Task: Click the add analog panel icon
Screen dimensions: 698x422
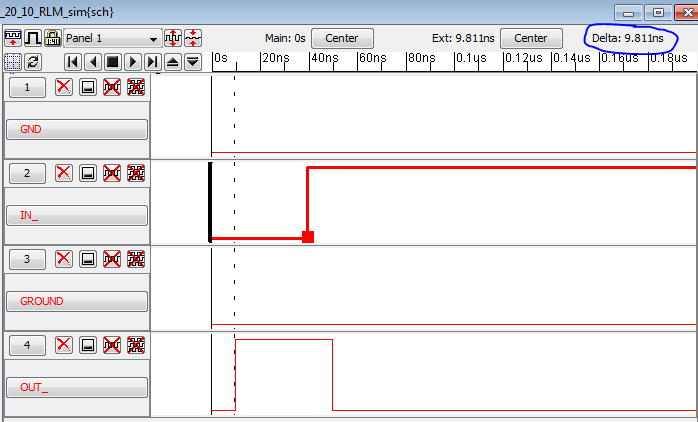Action: click(13, 38)
